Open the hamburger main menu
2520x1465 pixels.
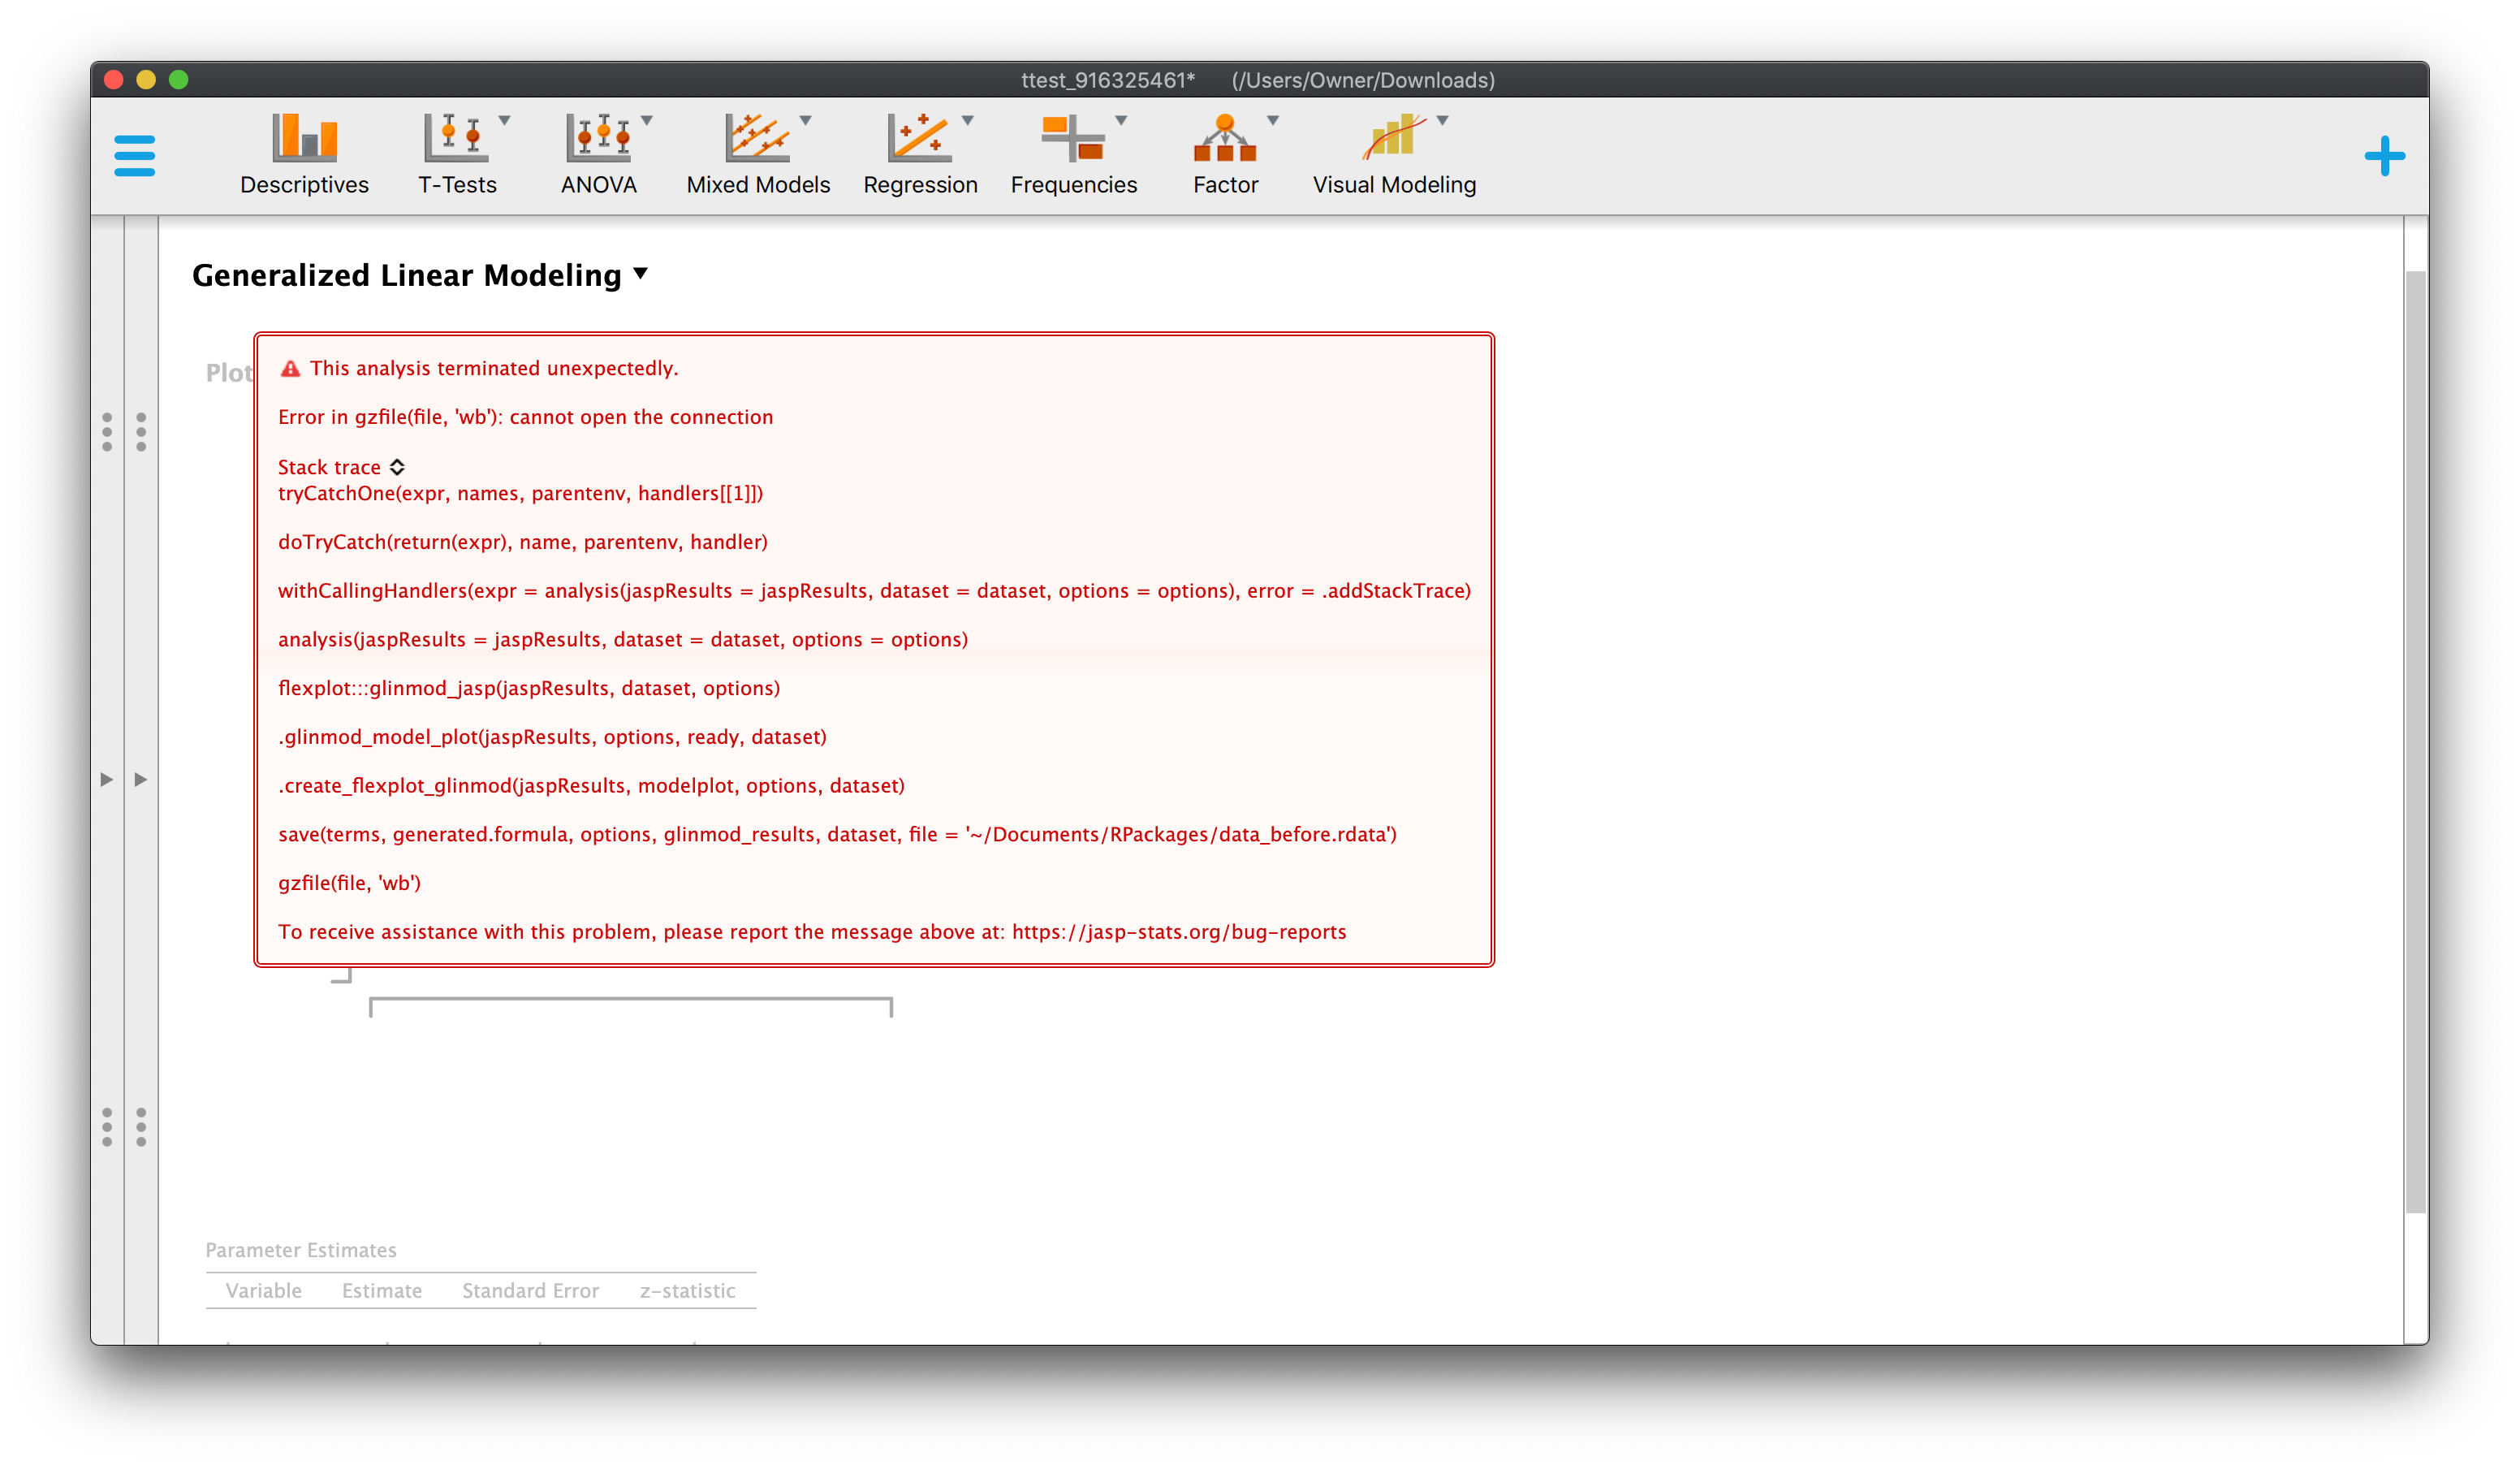[x=135, y=155]
